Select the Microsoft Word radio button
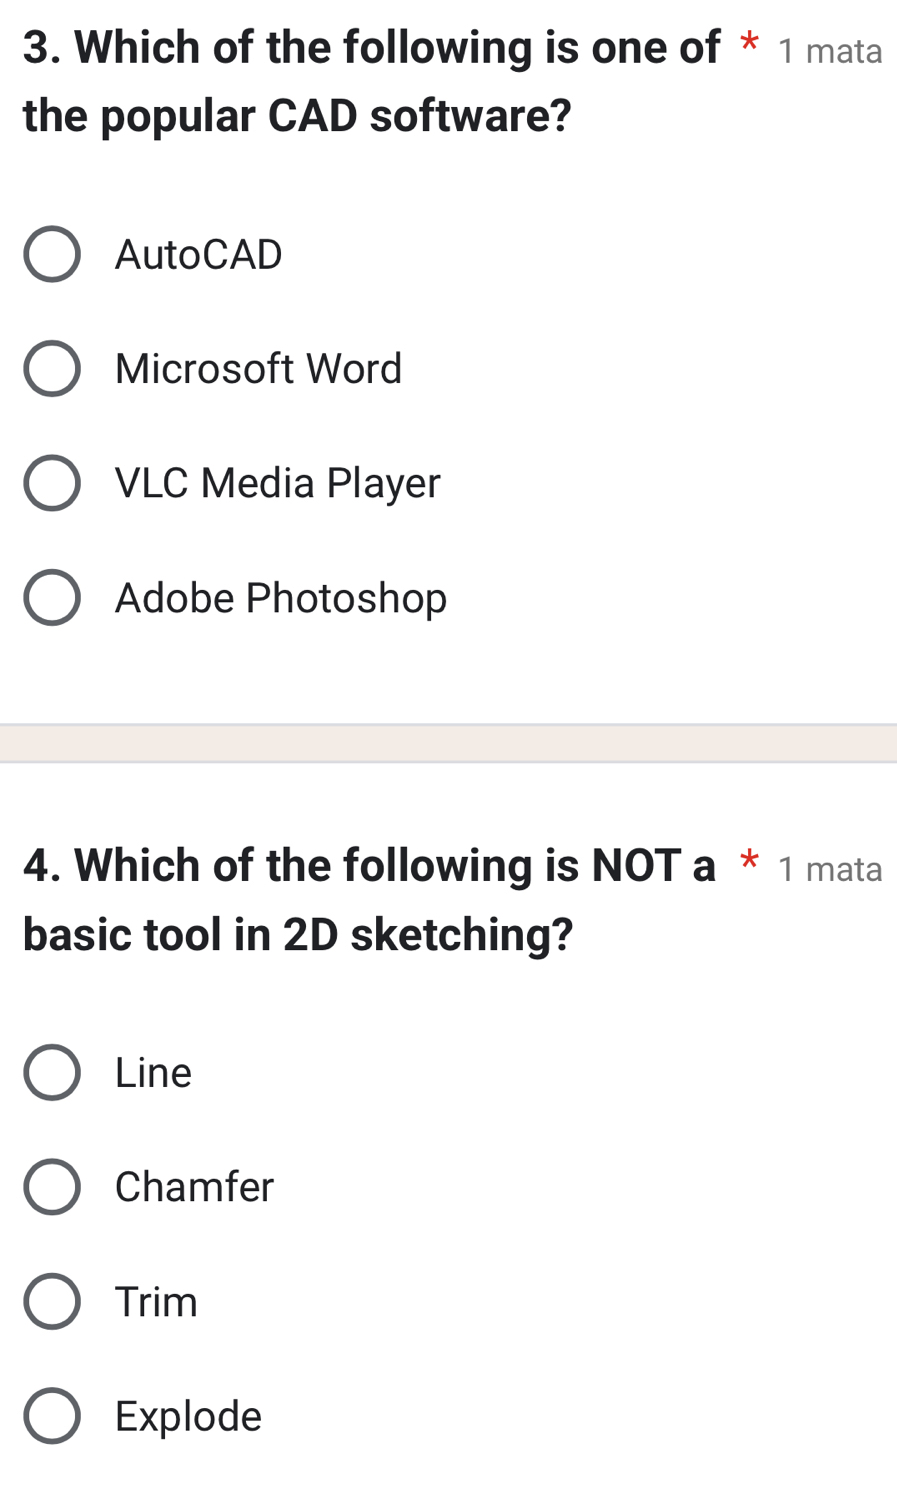 pos(52,369)
